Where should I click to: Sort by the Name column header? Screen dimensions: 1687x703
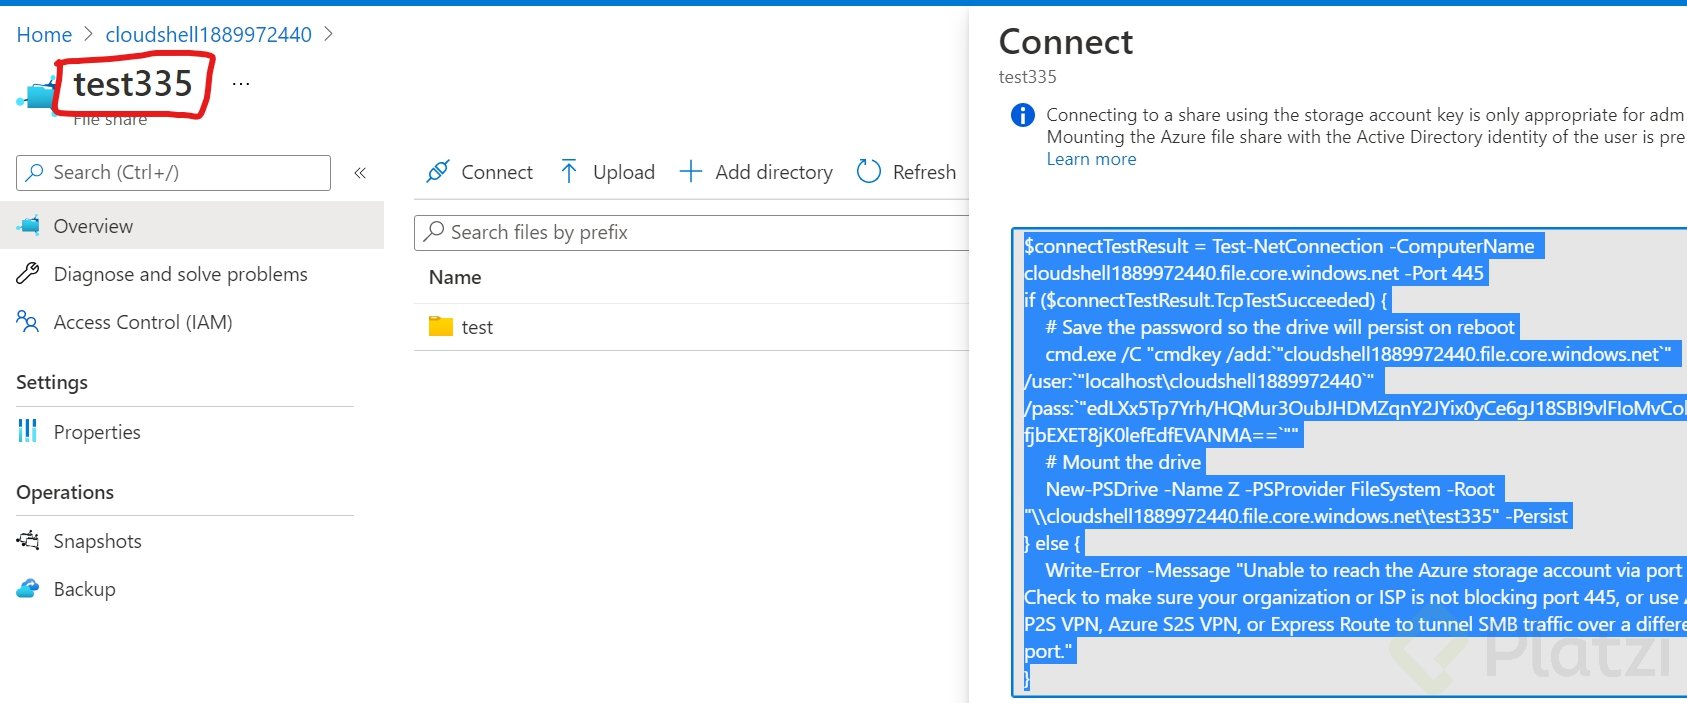pos(455,277)
